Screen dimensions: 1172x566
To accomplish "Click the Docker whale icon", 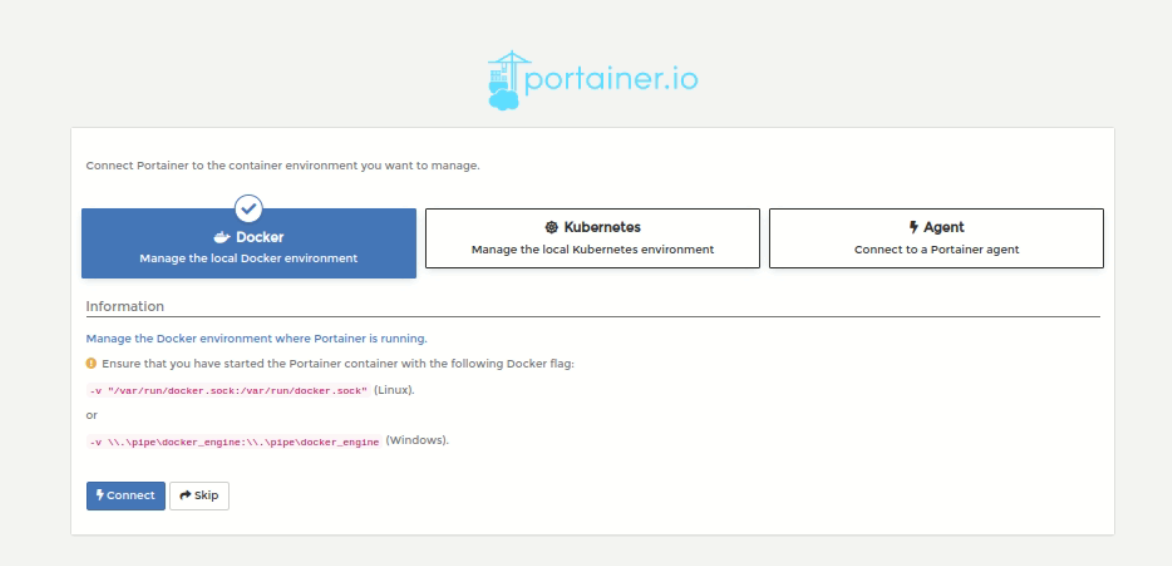I will click(x=222, y=237).
